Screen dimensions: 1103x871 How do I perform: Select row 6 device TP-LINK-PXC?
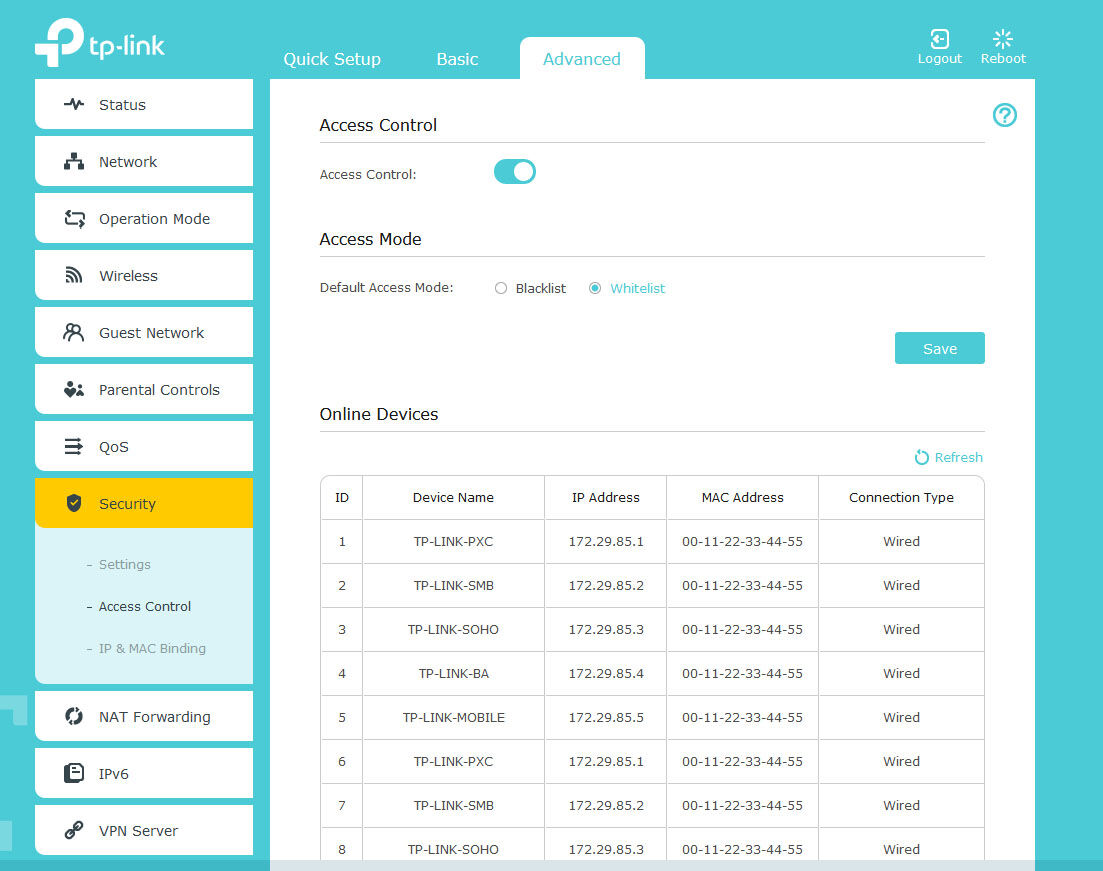coord(453,761)
